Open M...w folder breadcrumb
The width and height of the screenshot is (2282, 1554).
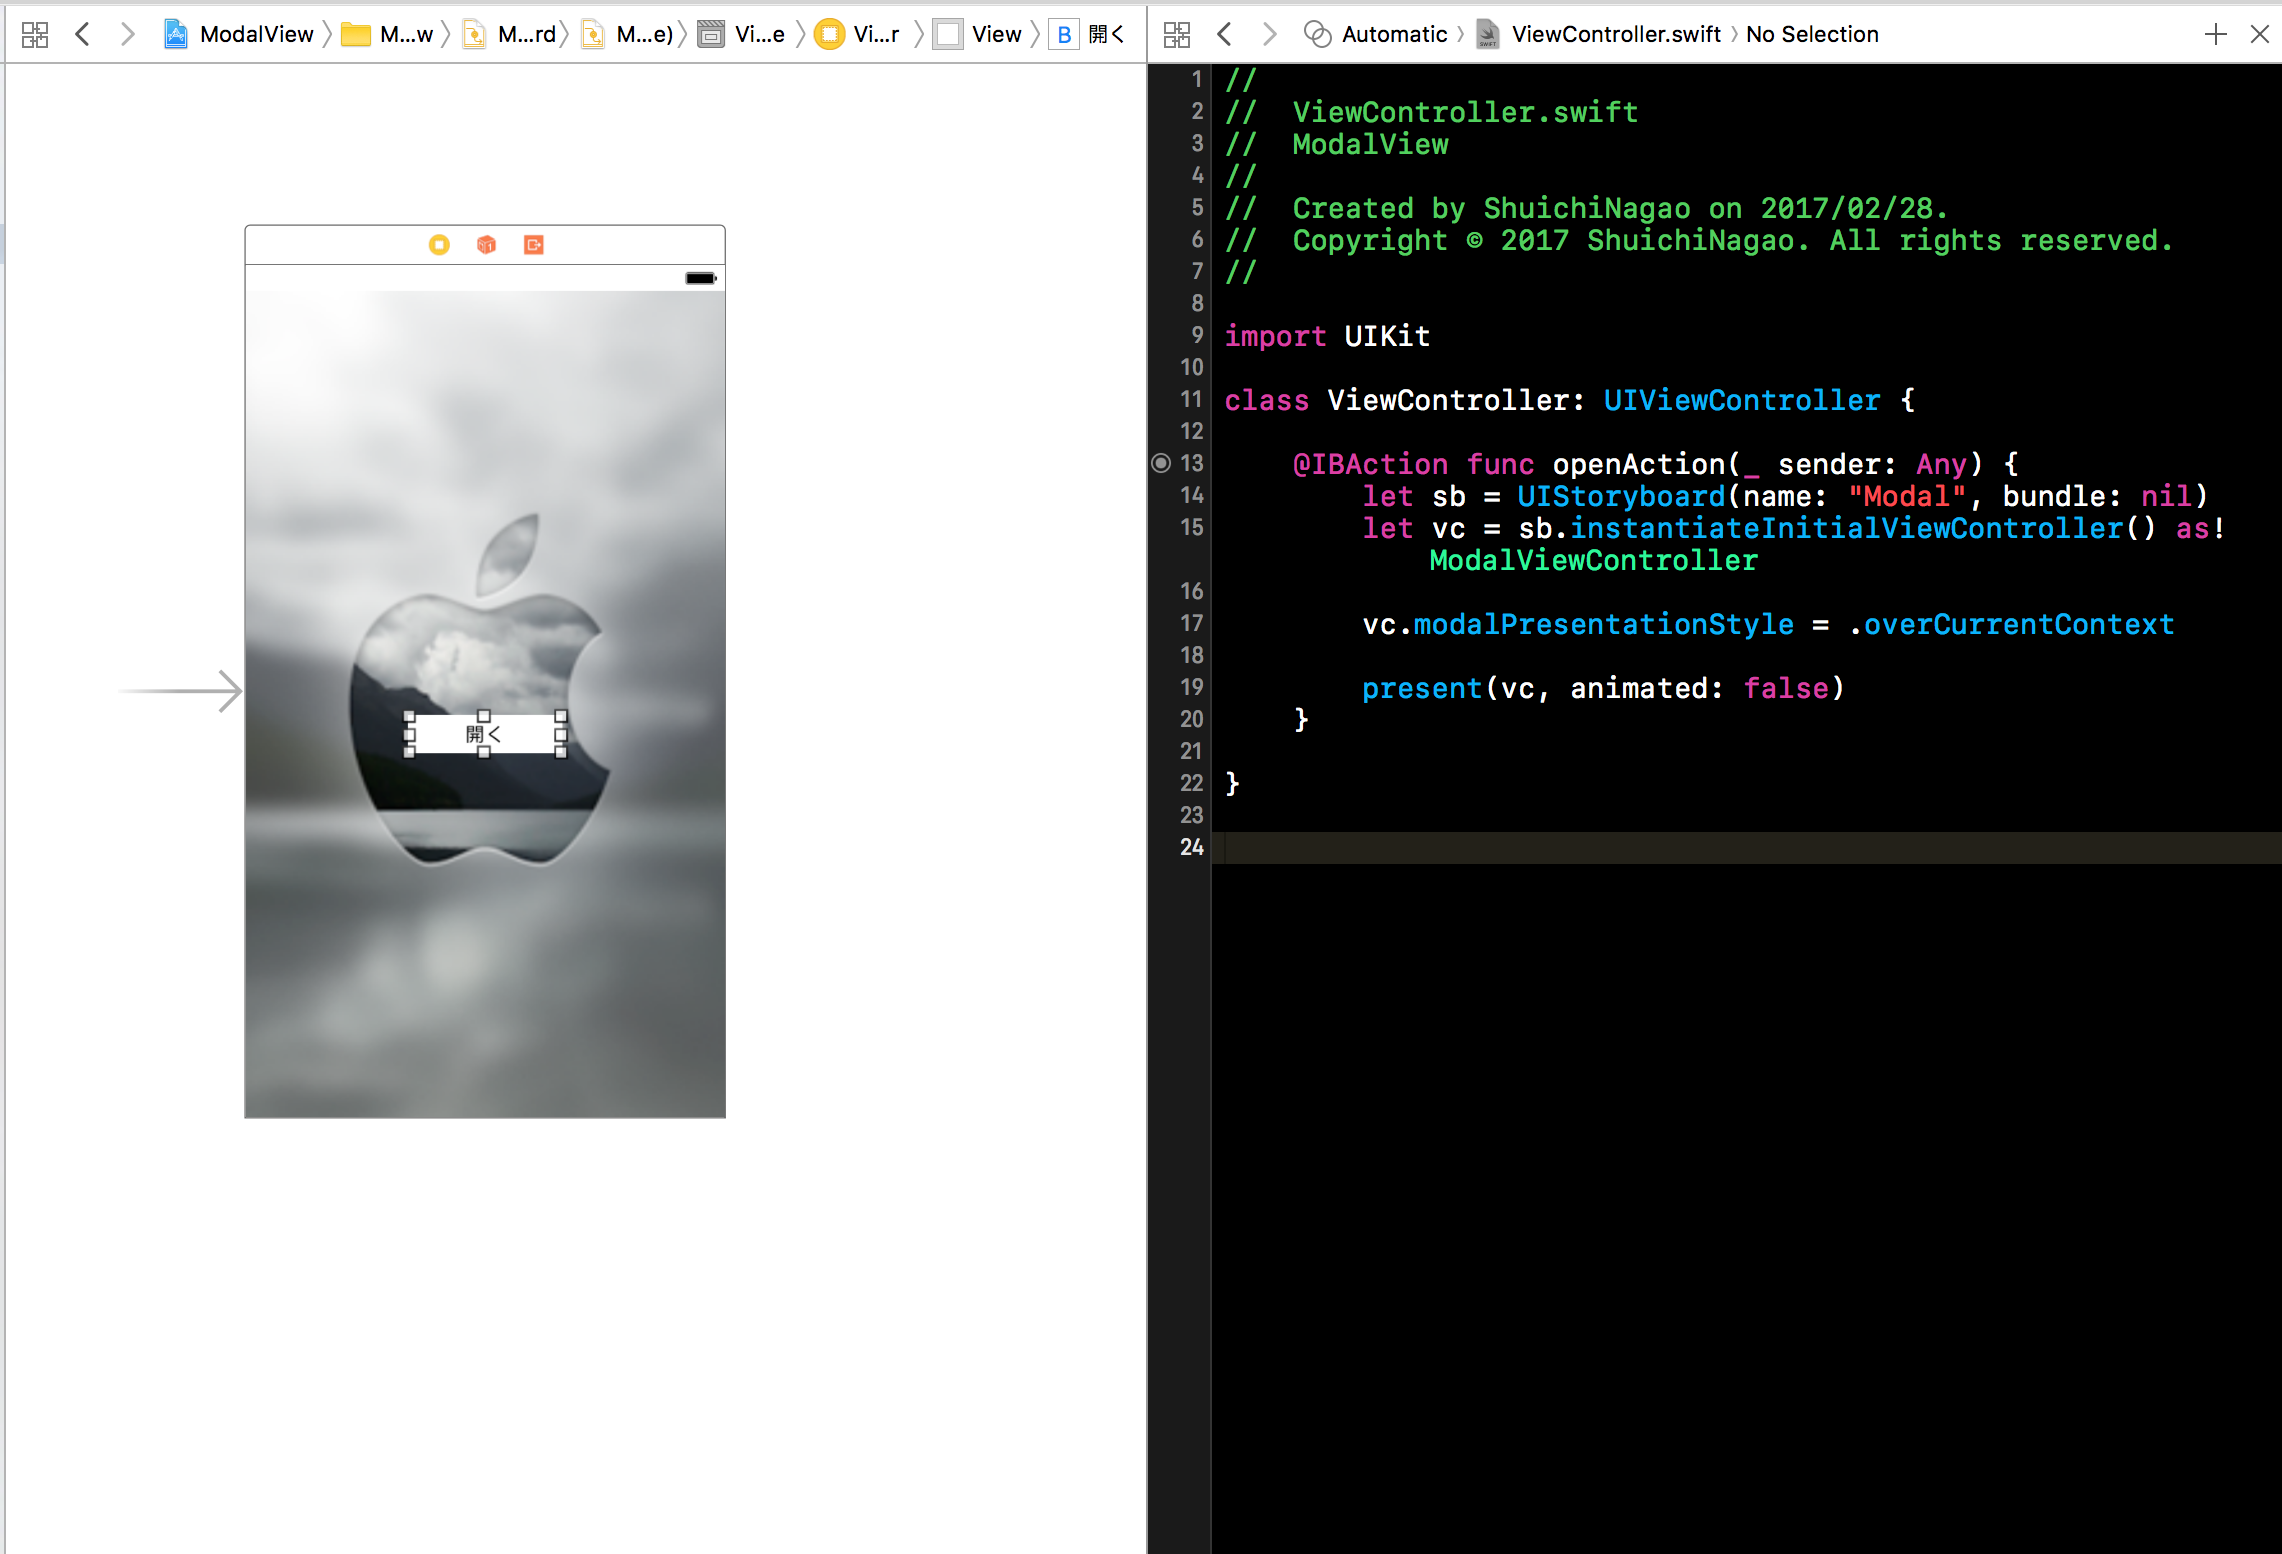pyautogui.click(x=387, y=35)
